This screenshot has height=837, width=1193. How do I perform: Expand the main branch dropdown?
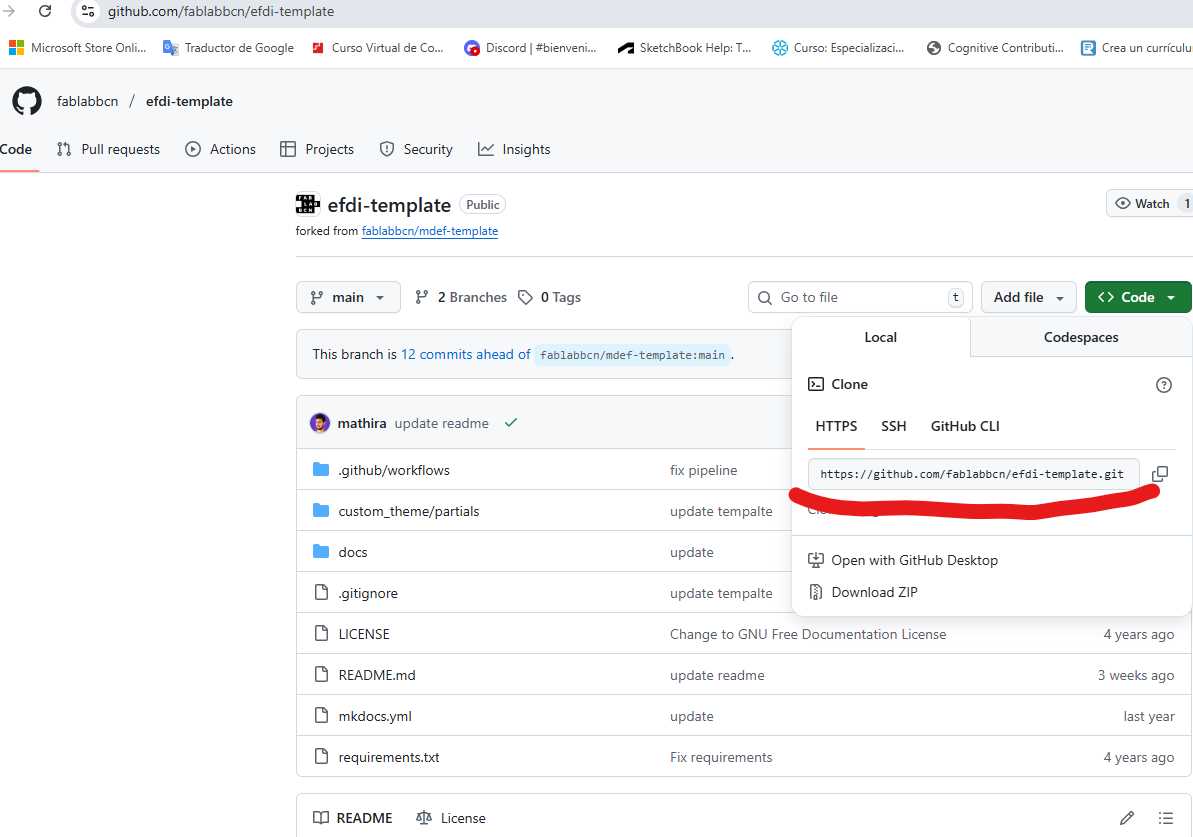click(348, 297)
